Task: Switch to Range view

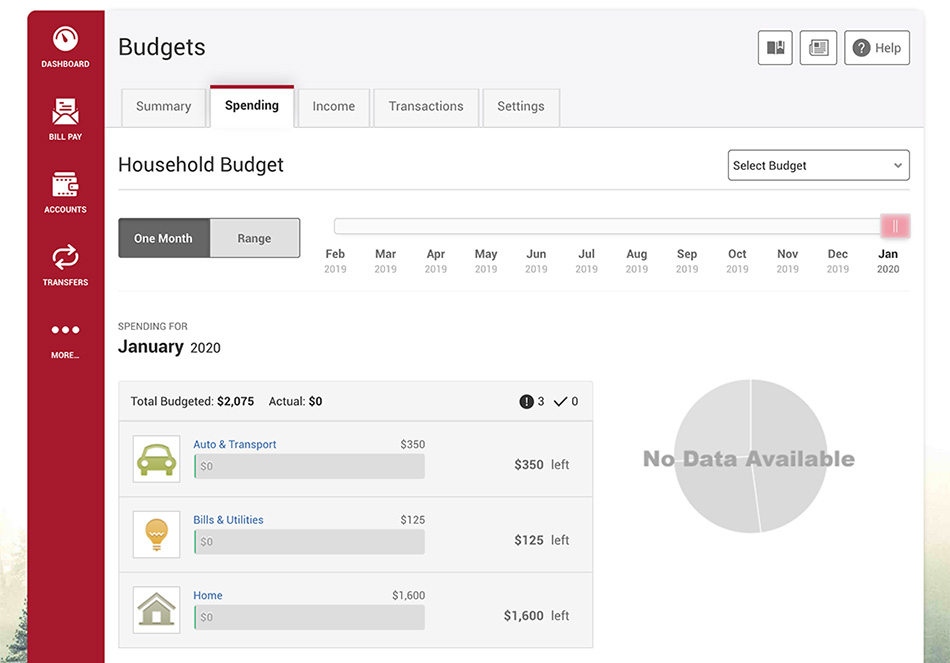Action: point(254,238)
